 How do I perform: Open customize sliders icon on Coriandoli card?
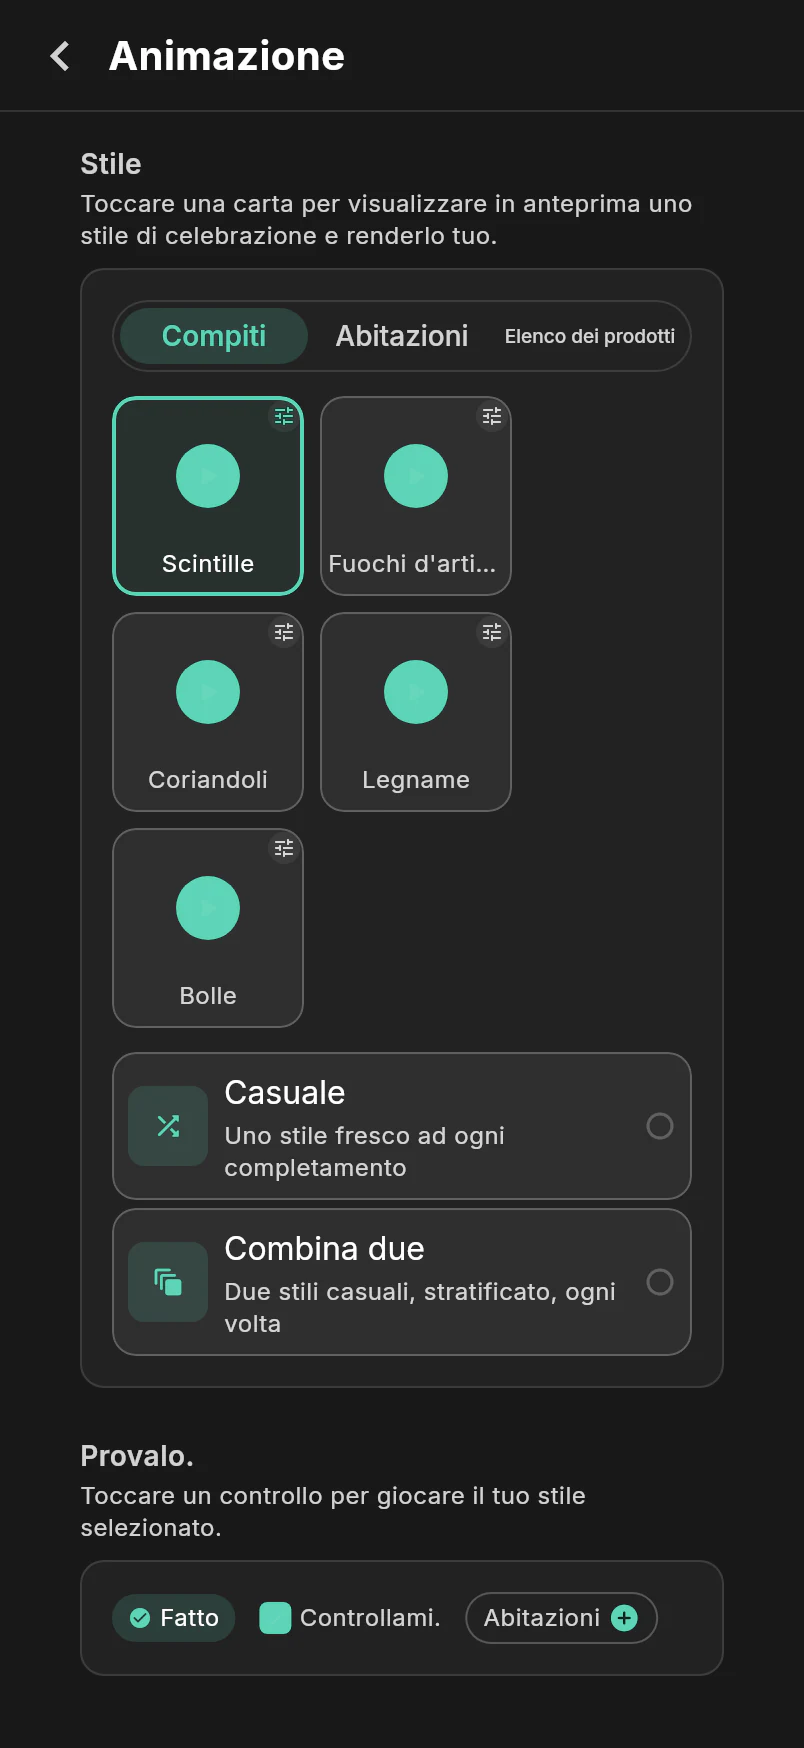point(284,633)
